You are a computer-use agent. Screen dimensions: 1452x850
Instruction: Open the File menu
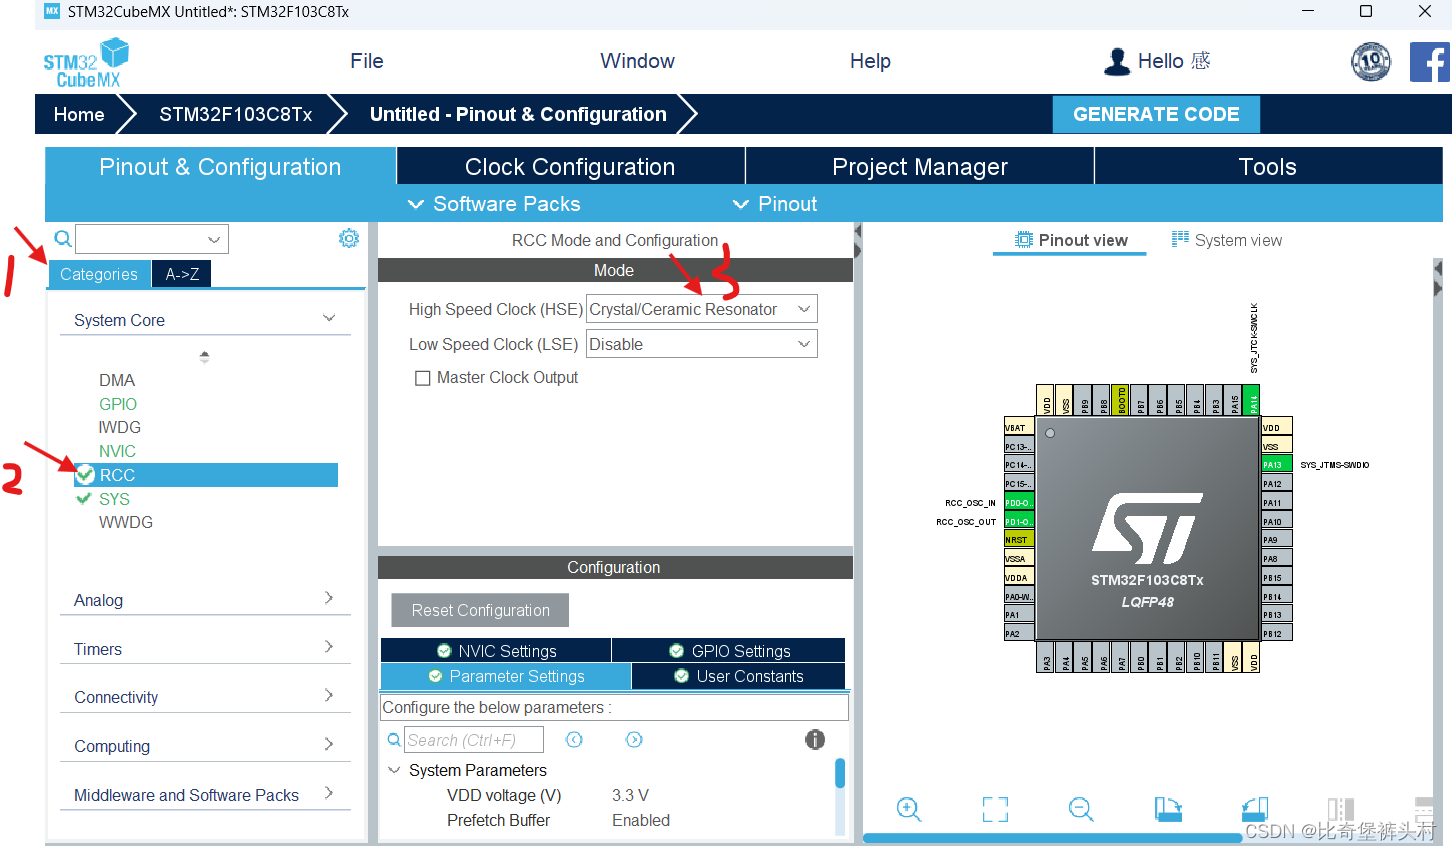click(x=367, y=61)
